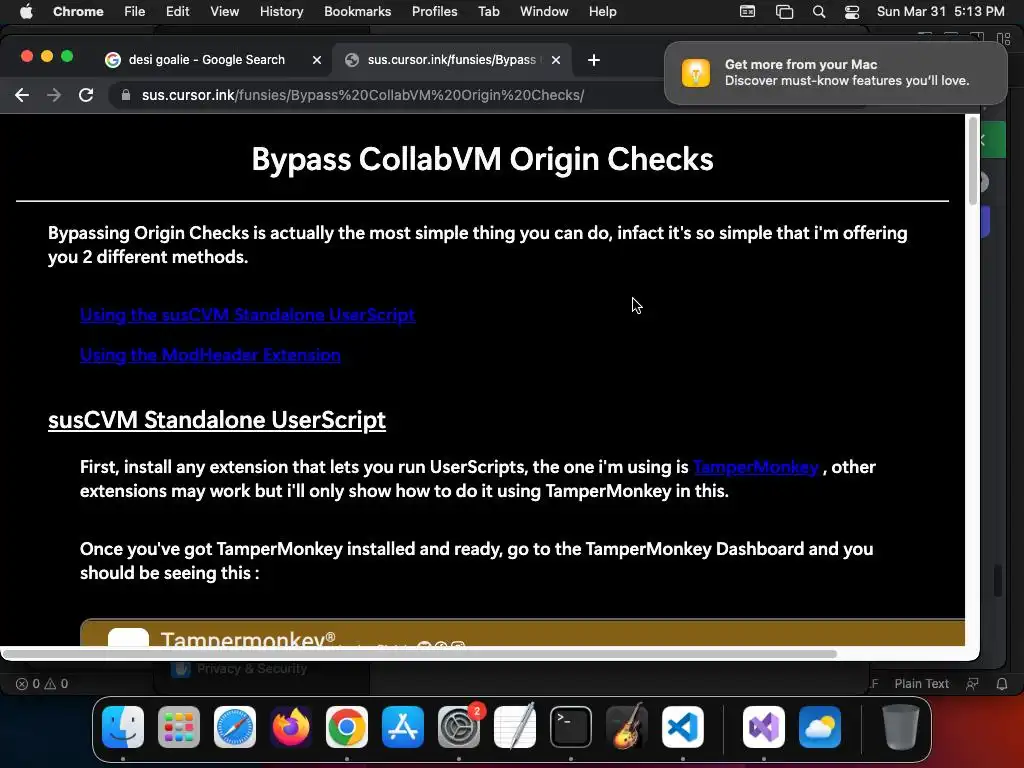Click the vertical page scrollbar thumb
Image resolution: width=1024 pixels, height=768 pixels.
pyautogui.click(x=973, y=159)
